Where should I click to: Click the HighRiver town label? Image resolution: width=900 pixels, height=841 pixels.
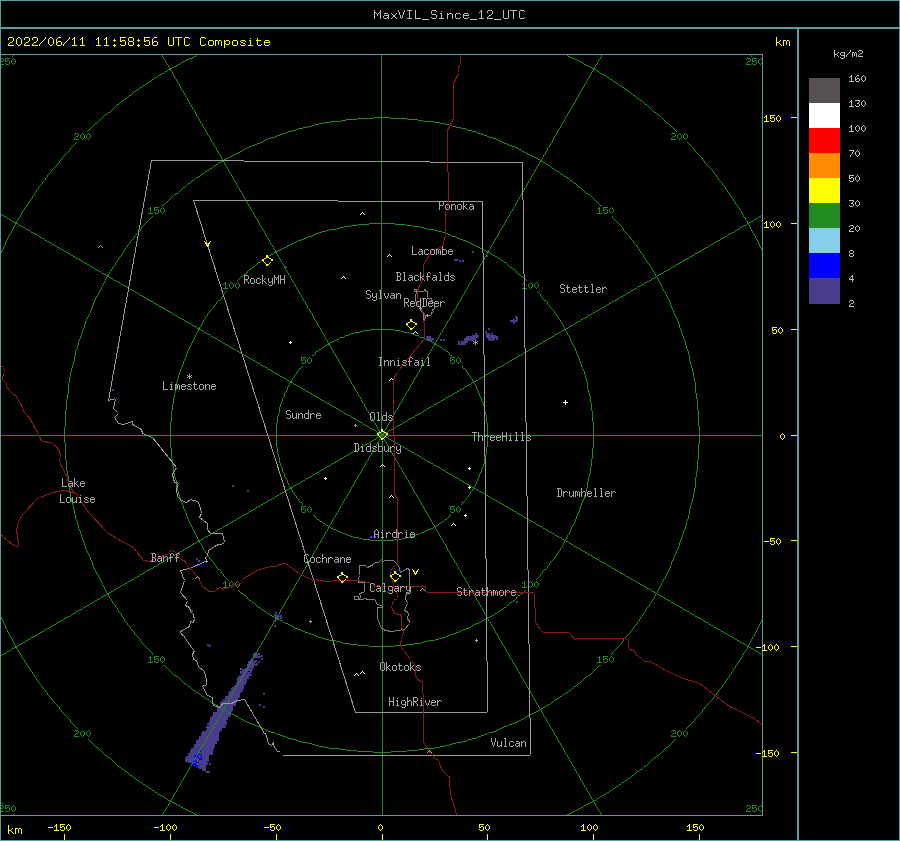pos(415,702)
